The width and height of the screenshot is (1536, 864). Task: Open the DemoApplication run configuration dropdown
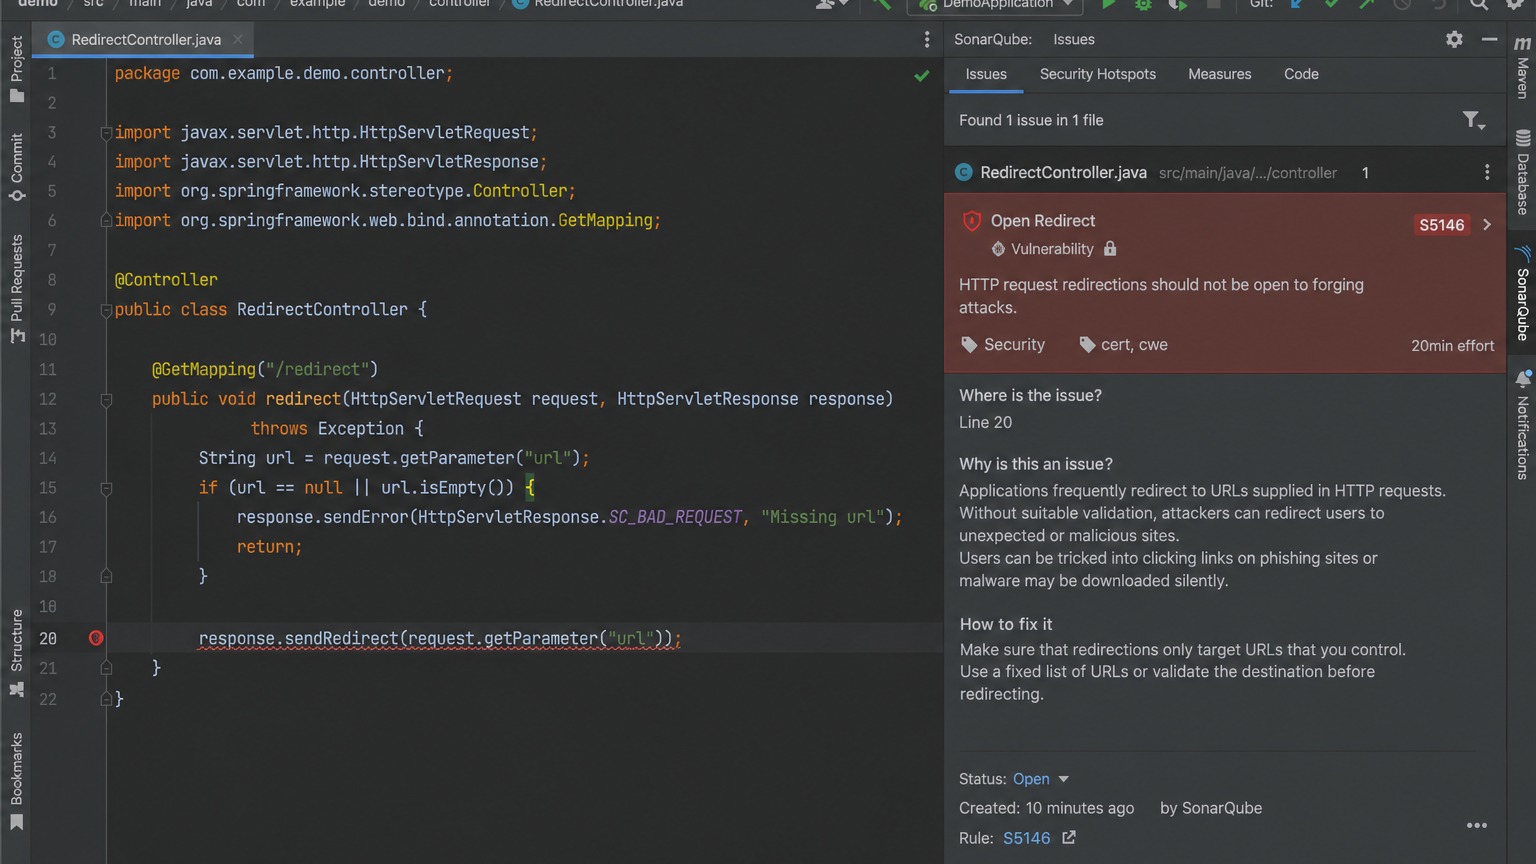click(x=995, y=5)
